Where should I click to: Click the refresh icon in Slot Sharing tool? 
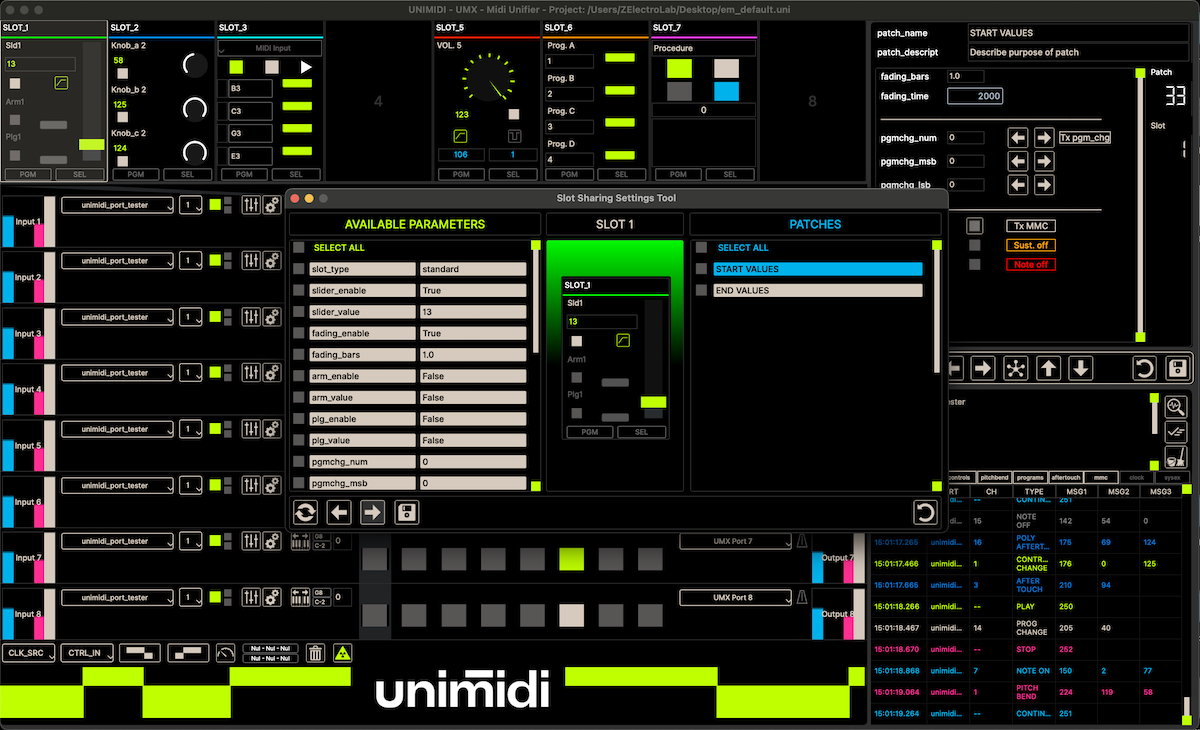305,513
